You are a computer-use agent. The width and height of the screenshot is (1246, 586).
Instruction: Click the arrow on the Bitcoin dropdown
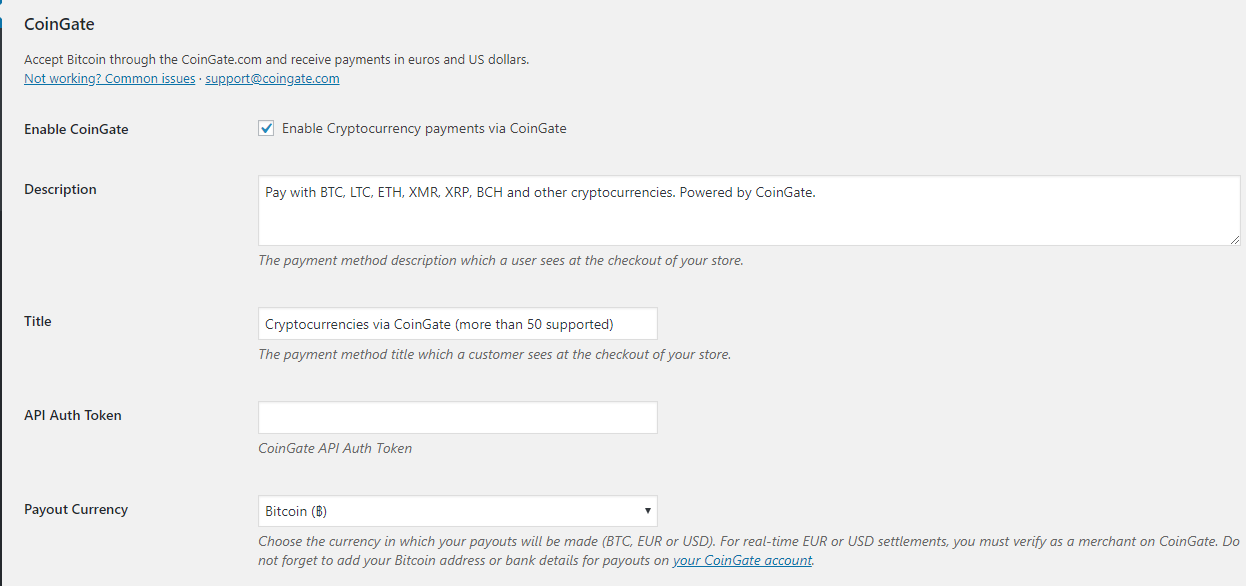648,511
